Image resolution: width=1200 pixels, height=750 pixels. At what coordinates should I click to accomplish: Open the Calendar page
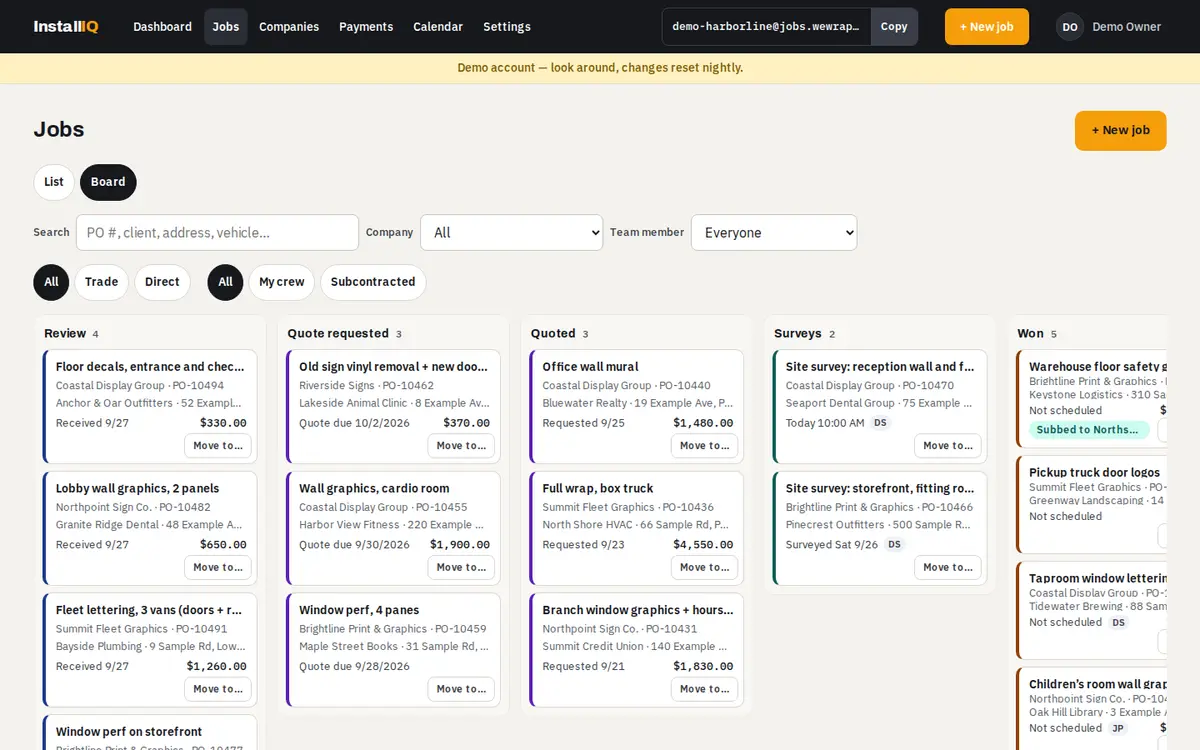tap(438, 27)
